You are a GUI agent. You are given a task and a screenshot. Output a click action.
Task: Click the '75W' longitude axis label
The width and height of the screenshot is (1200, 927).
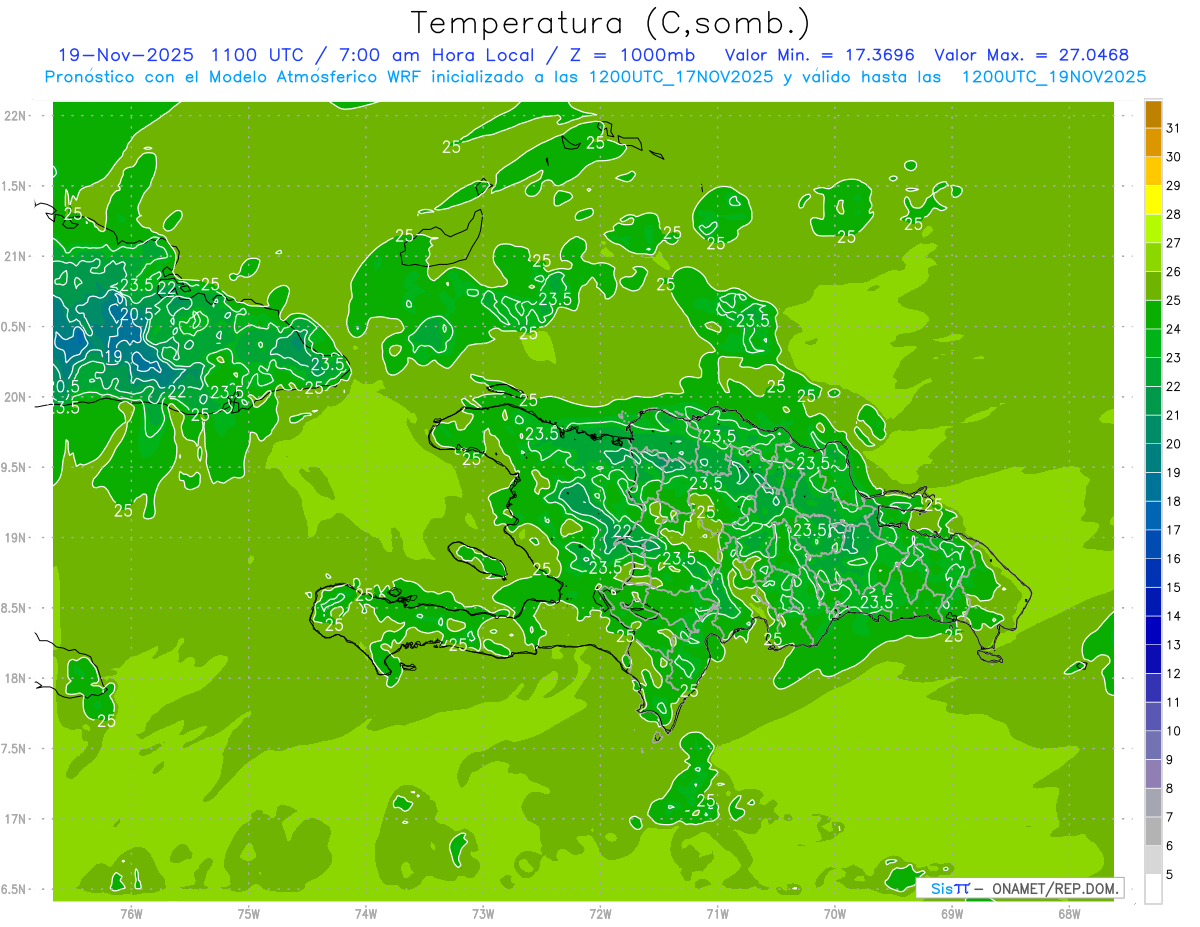[249, 913]
